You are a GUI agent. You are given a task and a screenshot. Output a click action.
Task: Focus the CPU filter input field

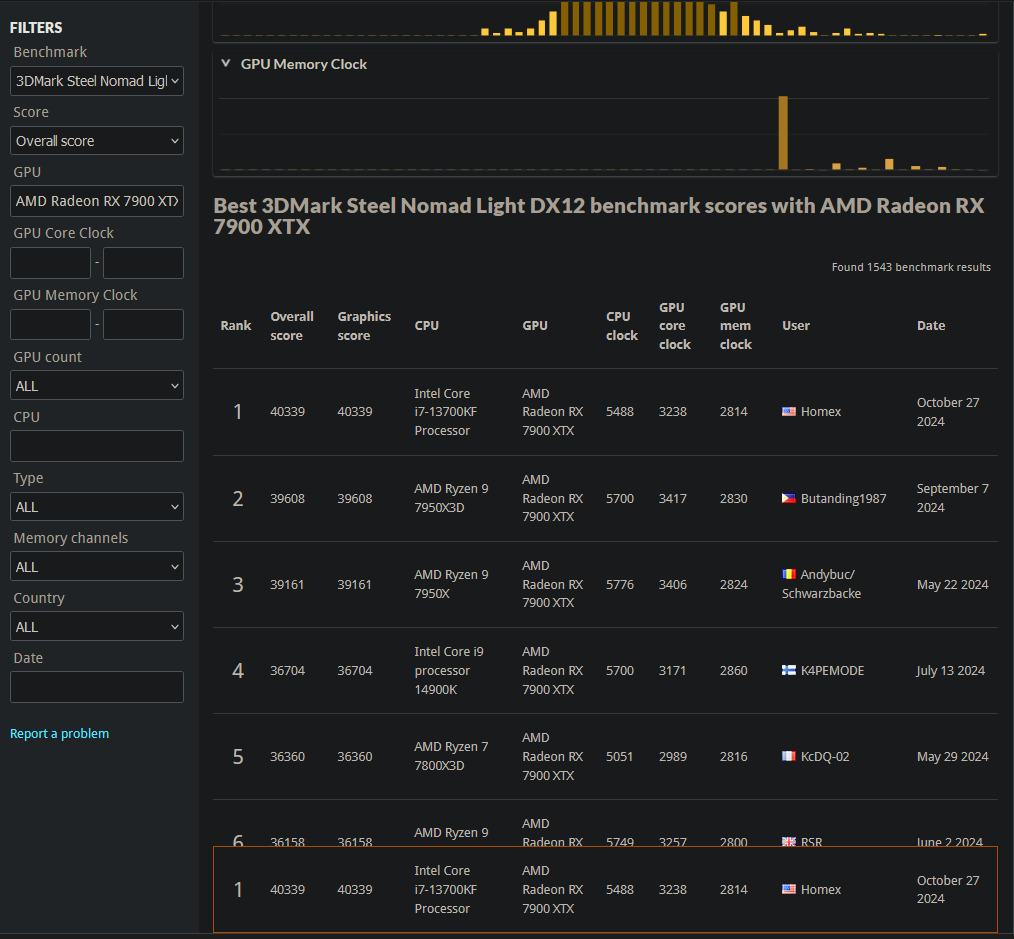pyautogui.click(x=97, y=446)
